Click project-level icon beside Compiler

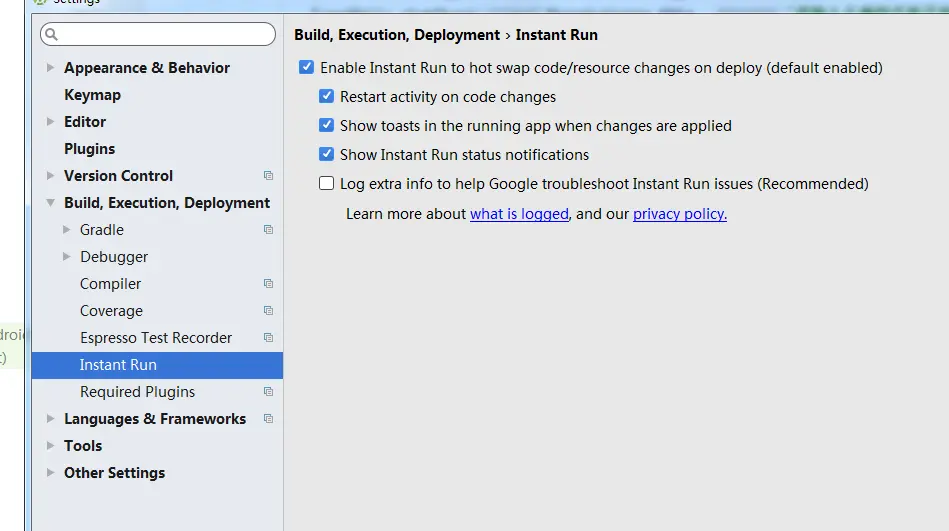[268, 284]
